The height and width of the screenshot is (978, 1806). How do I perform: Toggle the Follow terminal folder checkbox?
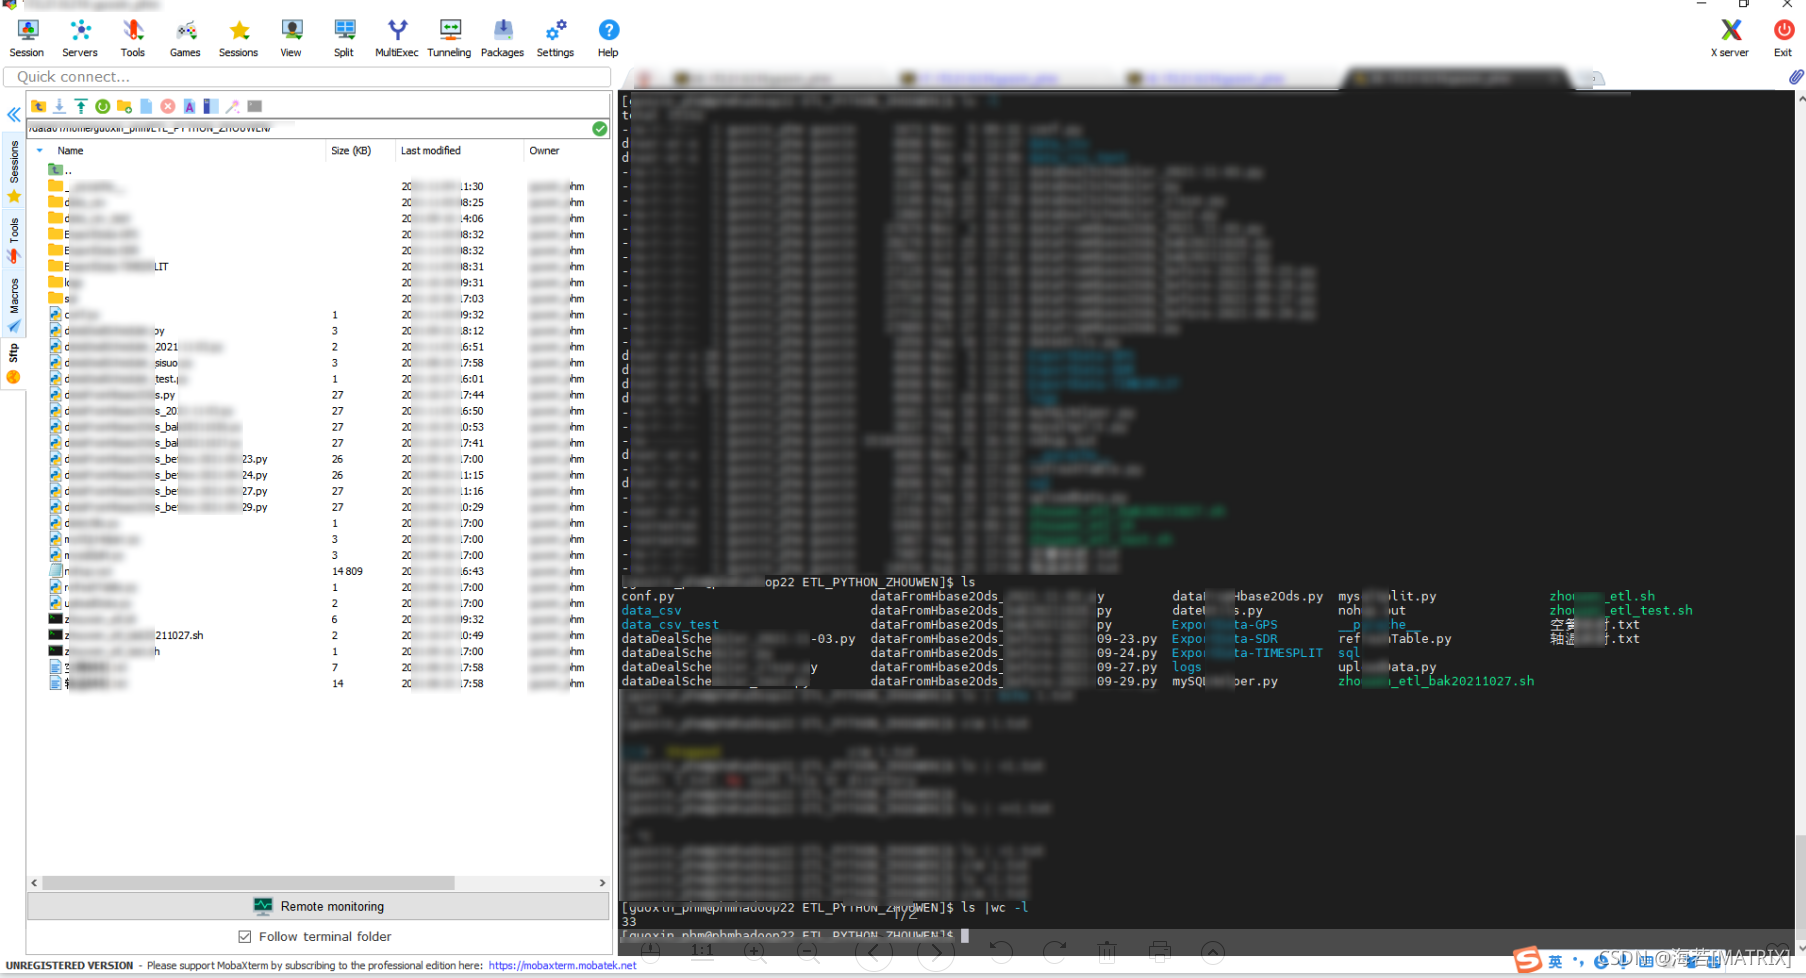pyautogui.click(x=244, y=937)
